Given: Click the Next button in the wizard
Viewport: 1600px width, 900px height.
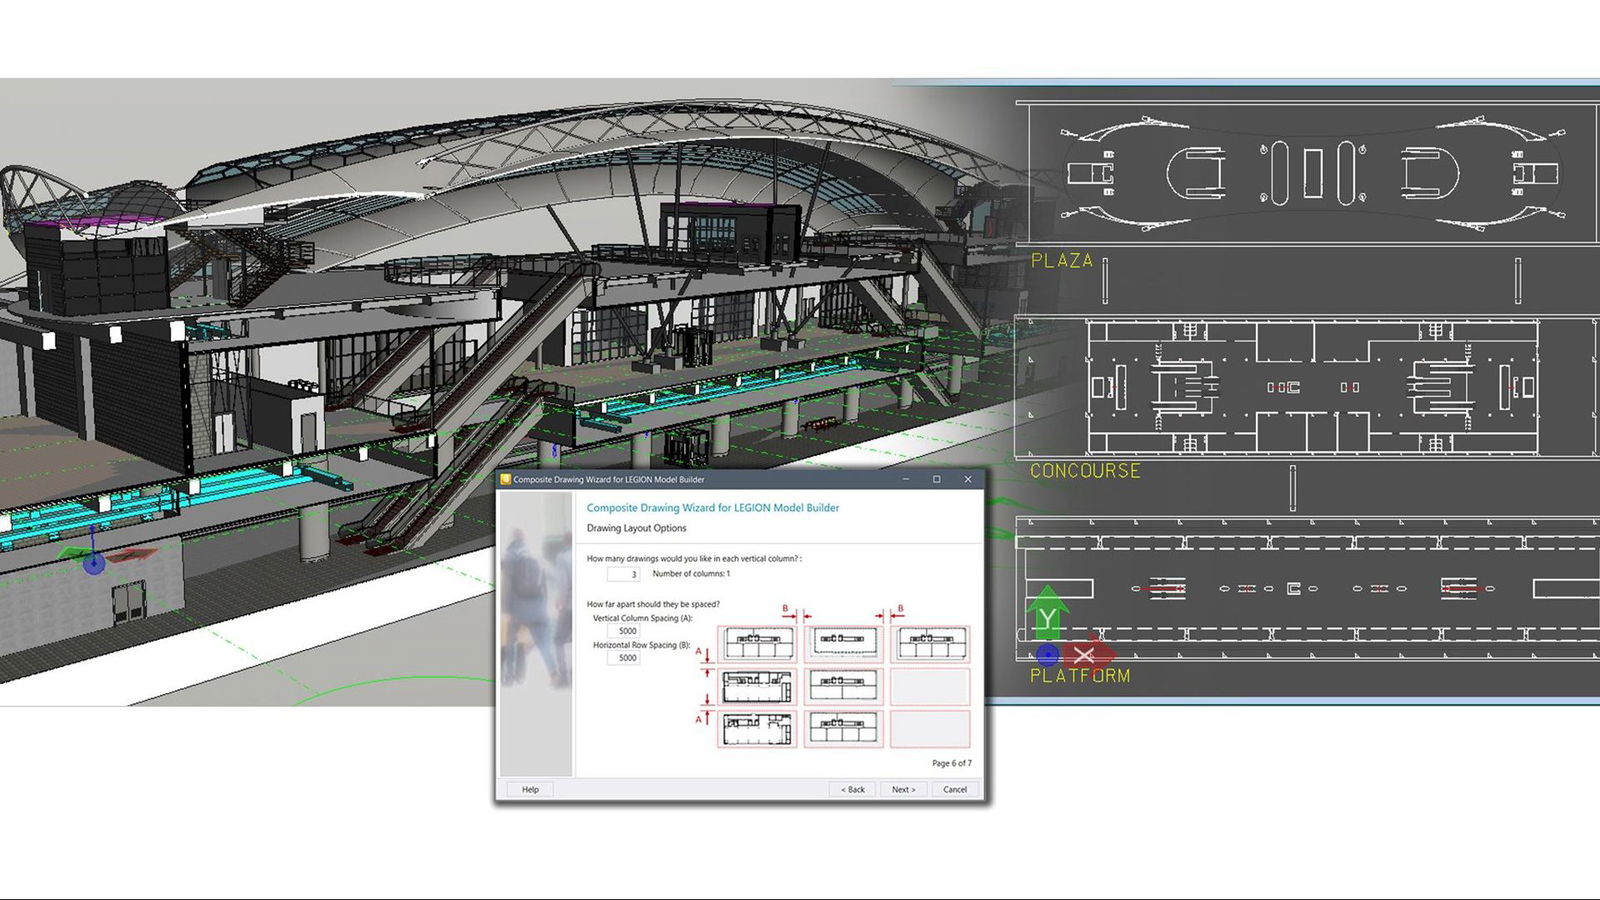Looking at the screenshot, I should (x=903, y=789).
